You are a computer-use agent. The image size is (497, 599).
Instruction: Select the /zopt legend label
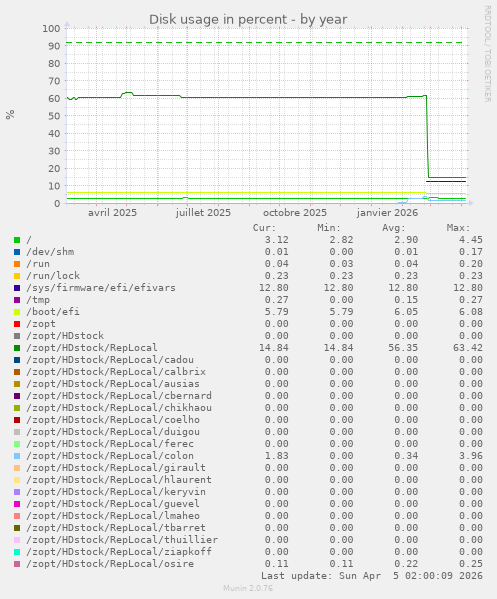point(41,324)
